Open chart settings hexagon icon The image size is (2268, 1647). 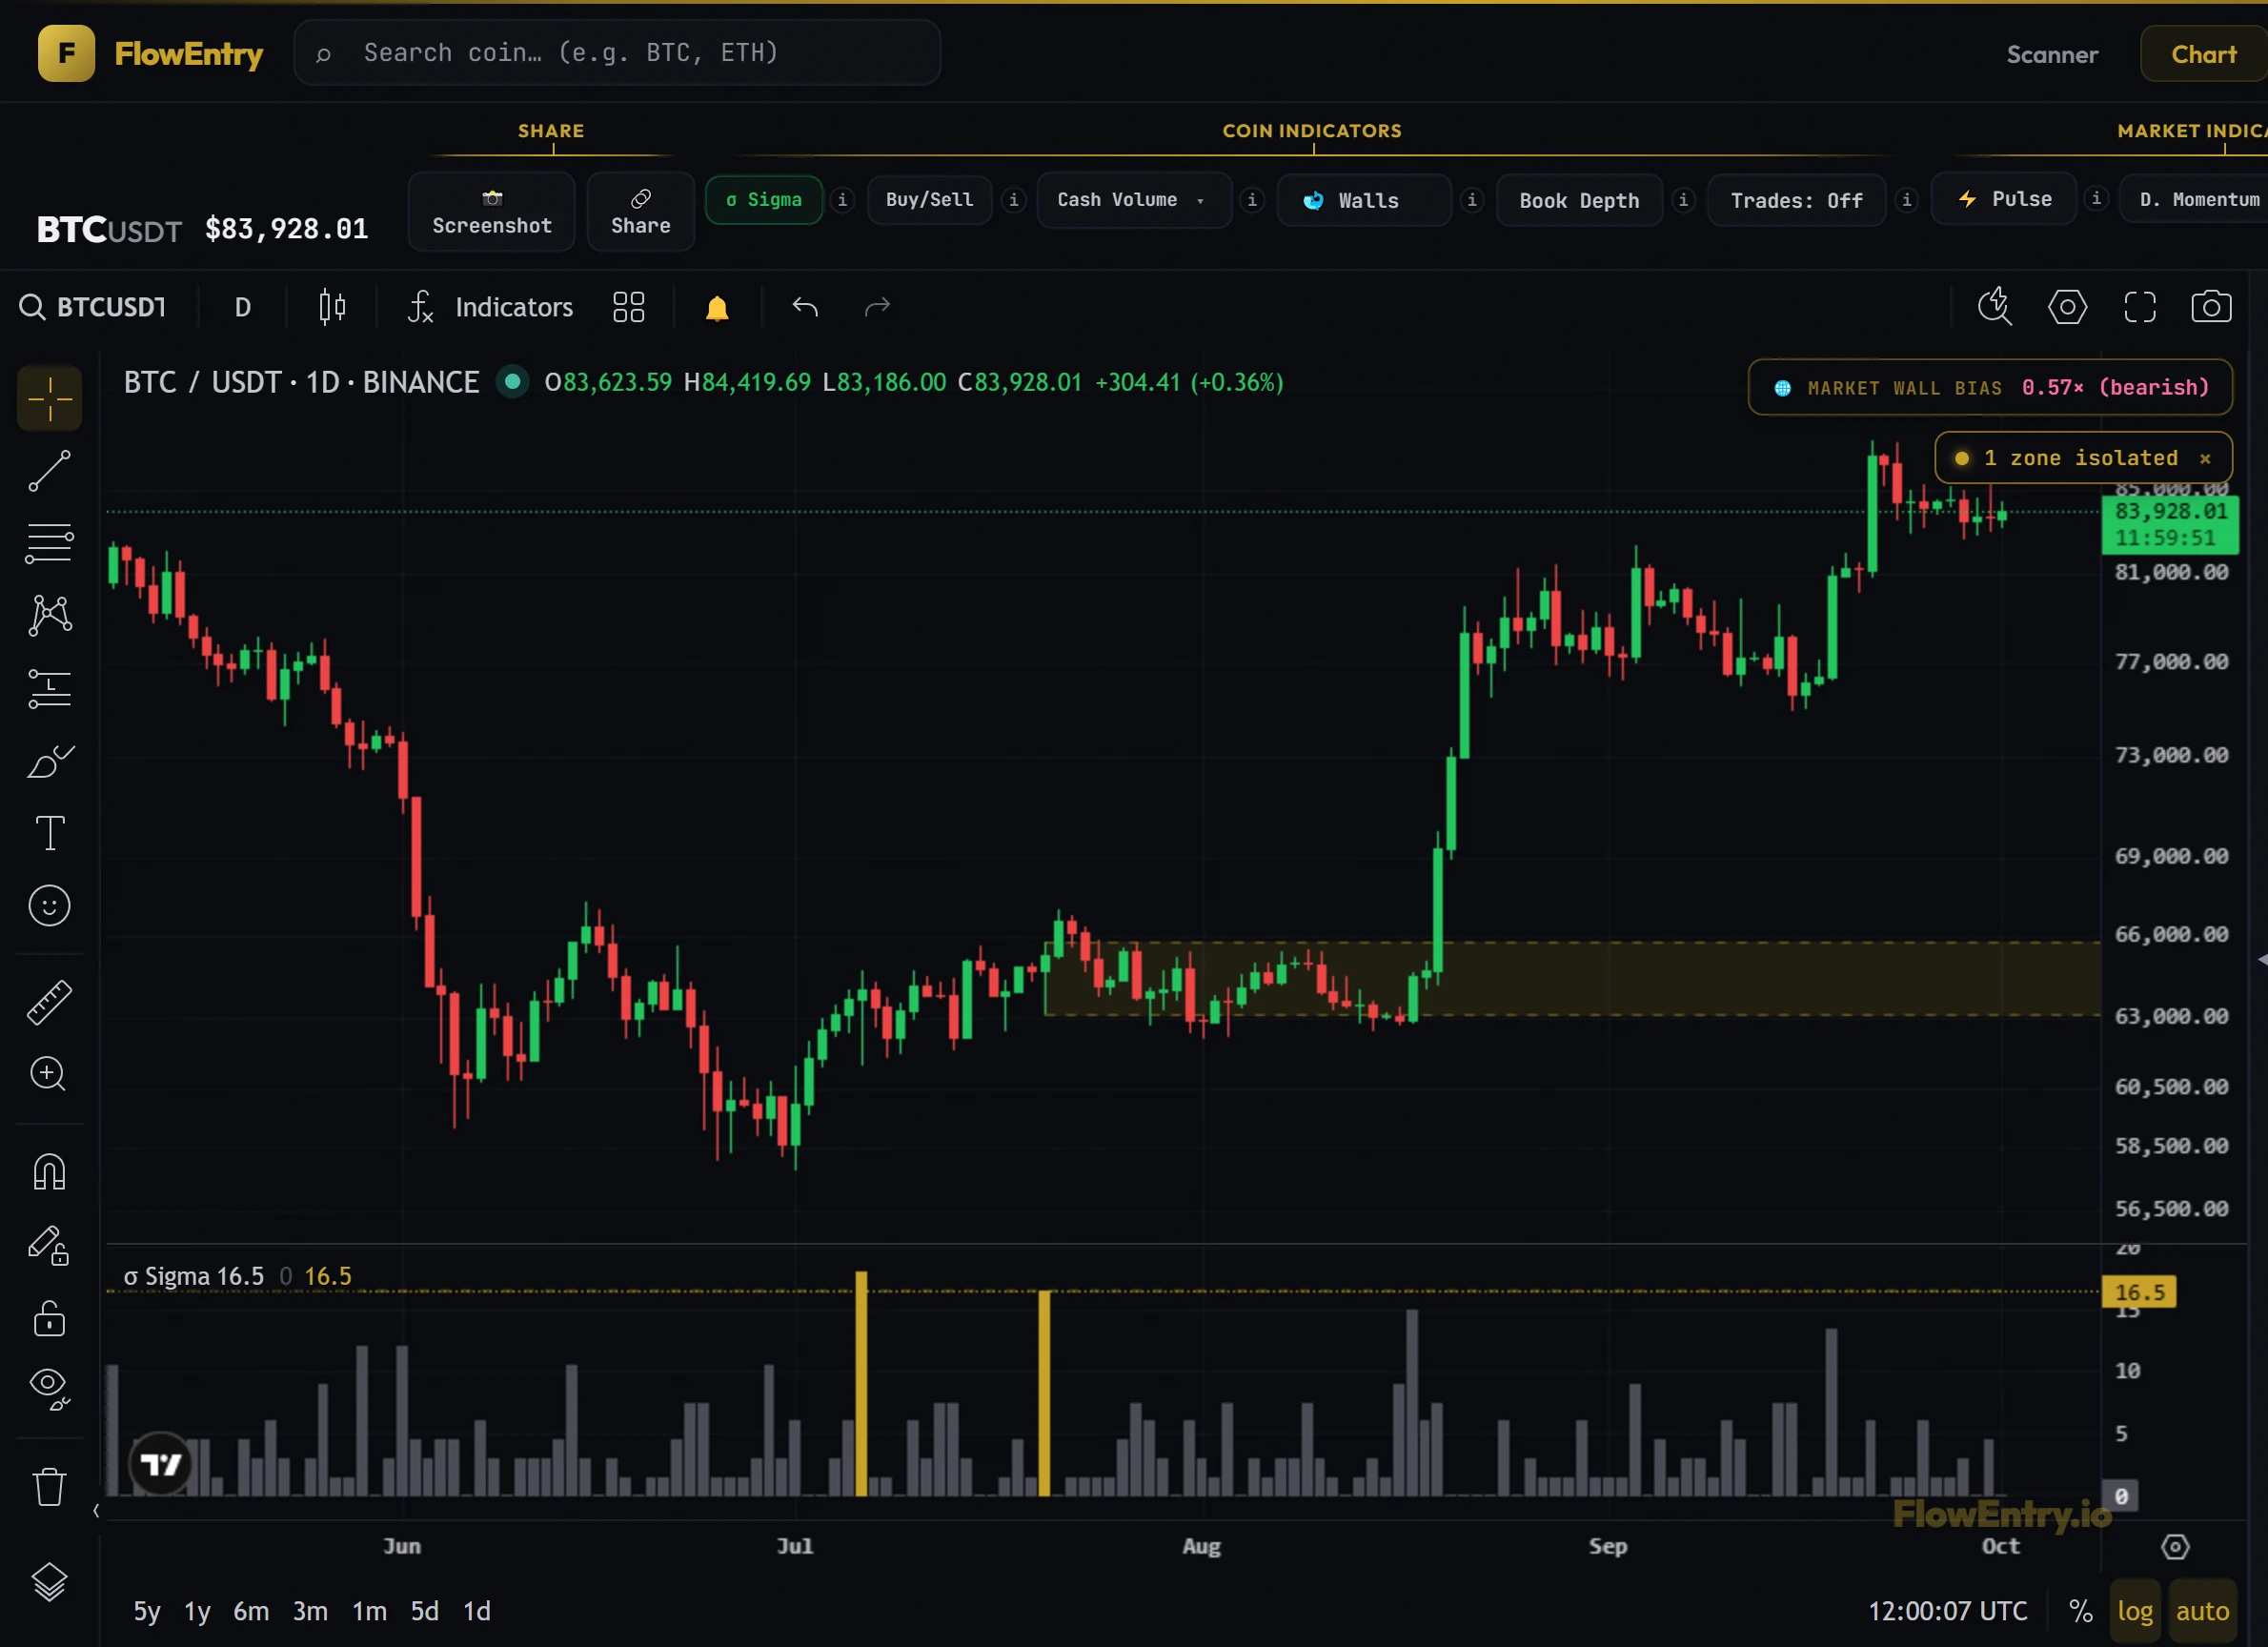2067,307
